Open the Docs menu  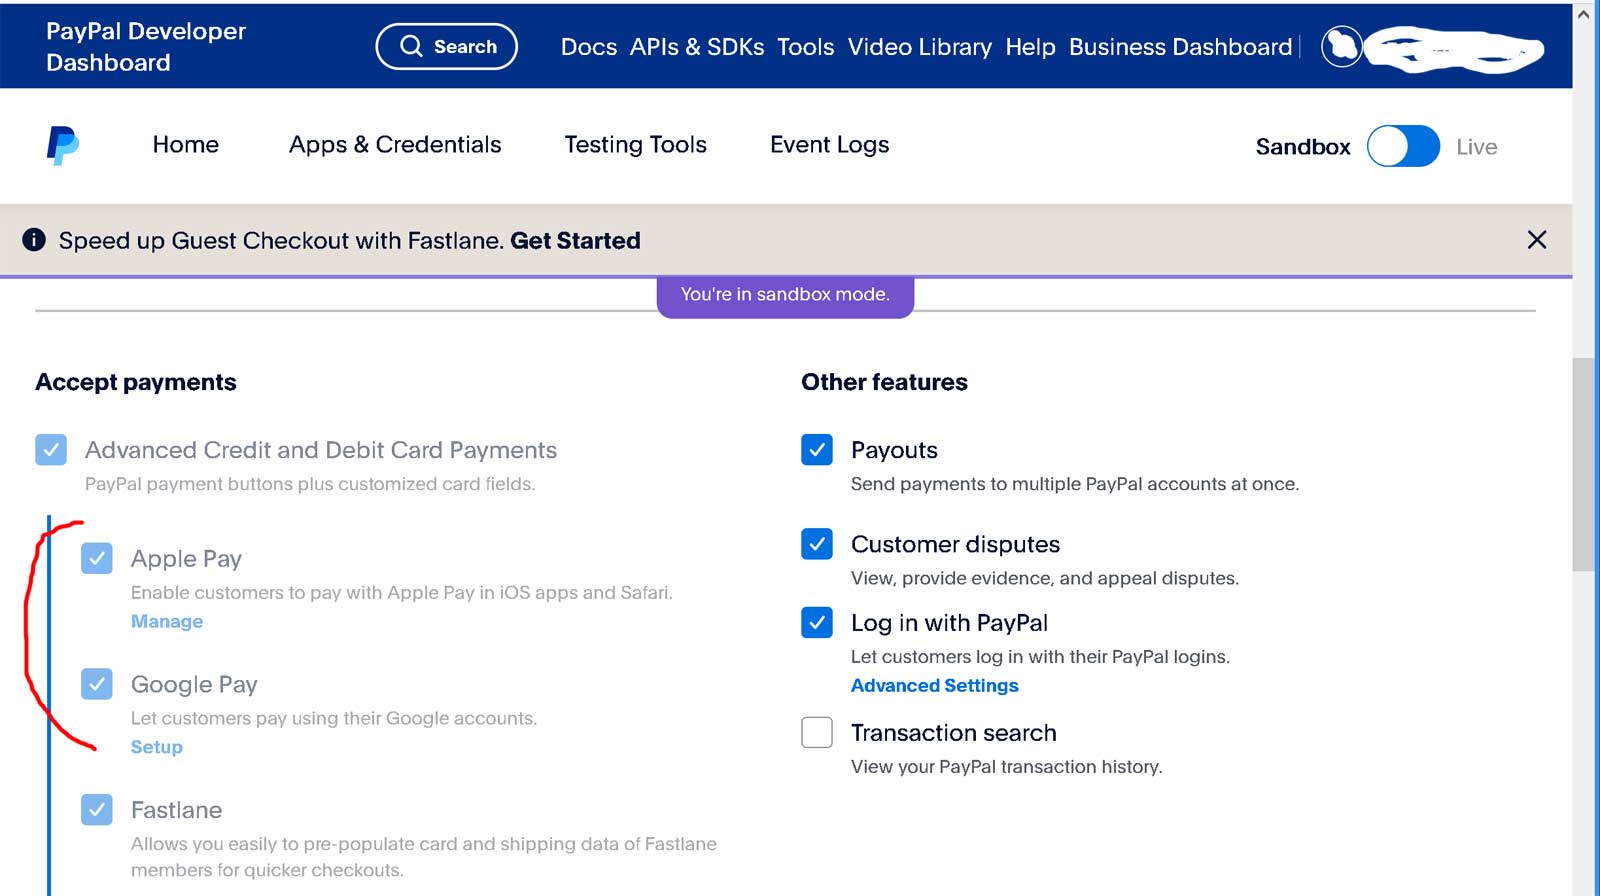coord(589,47)
